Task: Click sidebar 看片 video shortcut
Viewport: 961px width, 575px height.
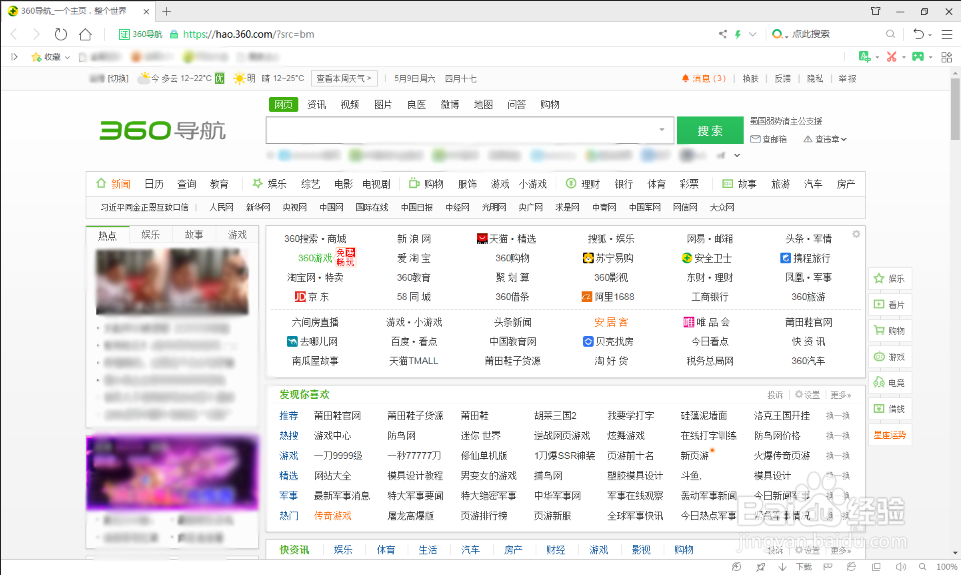Action: click(x=890, y=305)
